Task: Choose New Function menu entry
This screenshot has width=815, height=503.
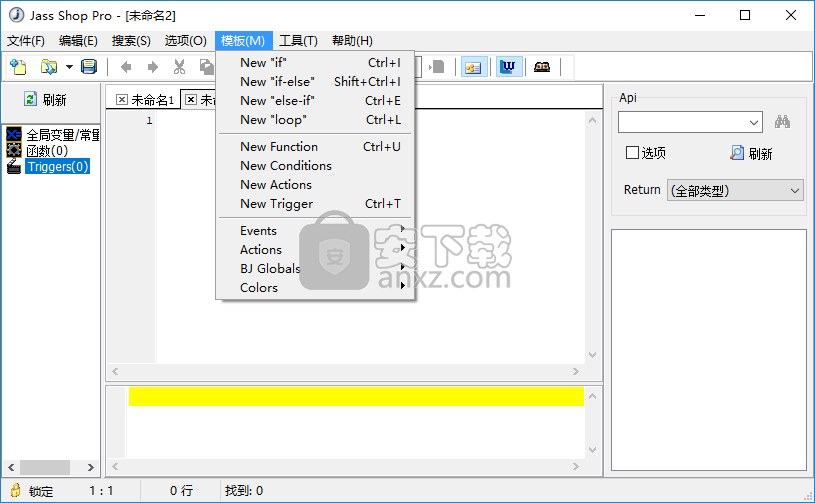Action: click(315, 147)
